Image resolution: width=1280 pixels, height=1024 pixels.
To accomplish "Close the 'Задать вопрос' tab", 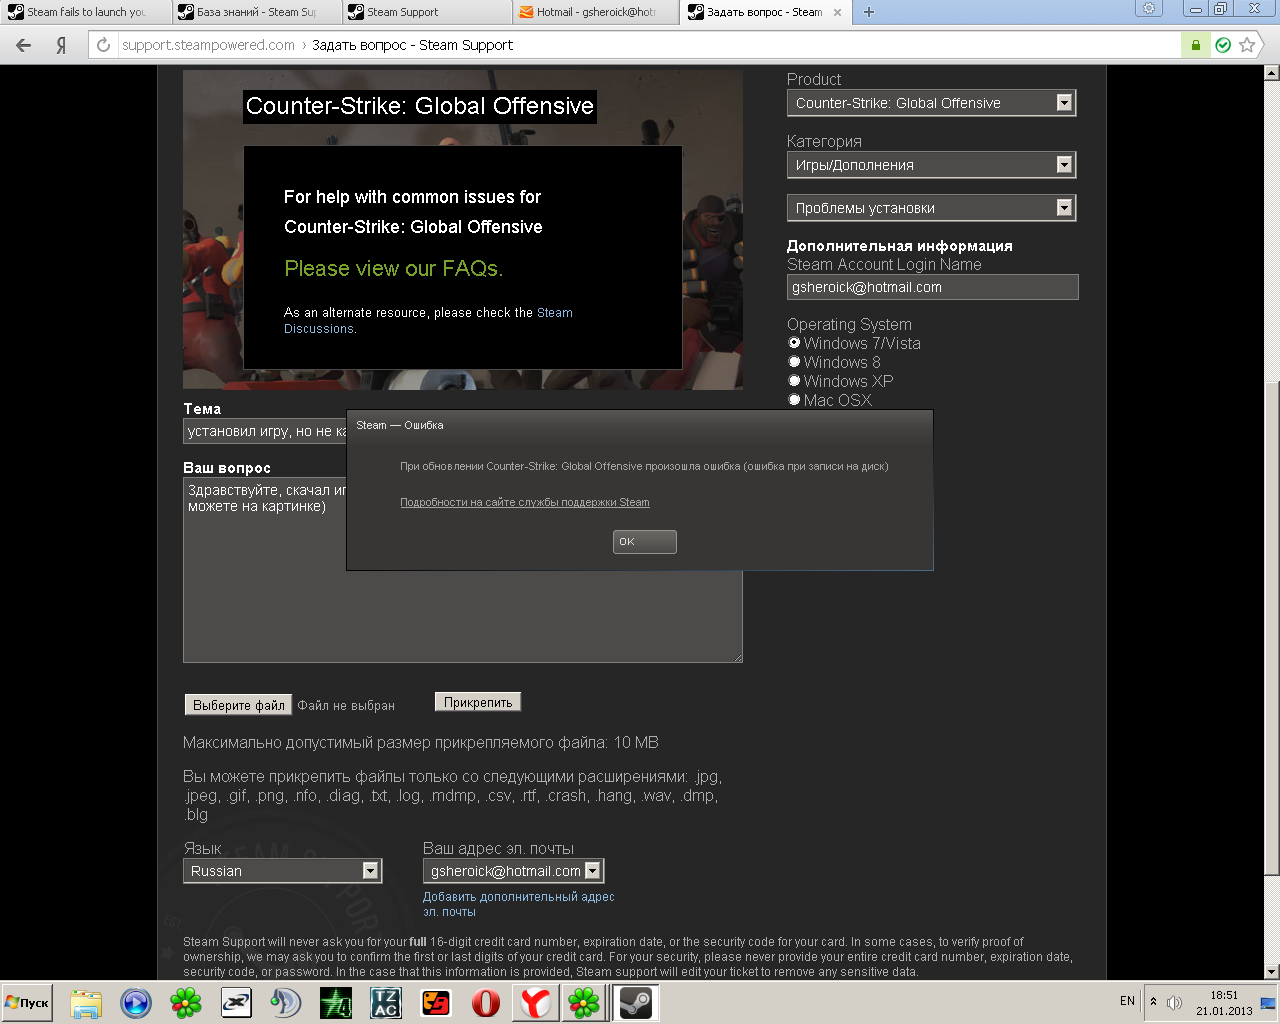I will [x=837, y=13].
